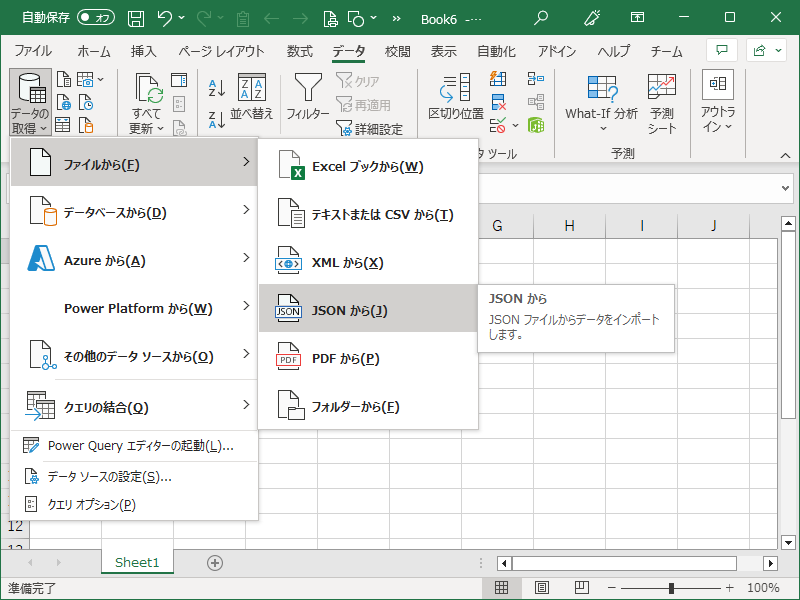Screen dimensions: 800x600
Task: Switch to the 自動化 tab
Action: [x=496, y=51]
